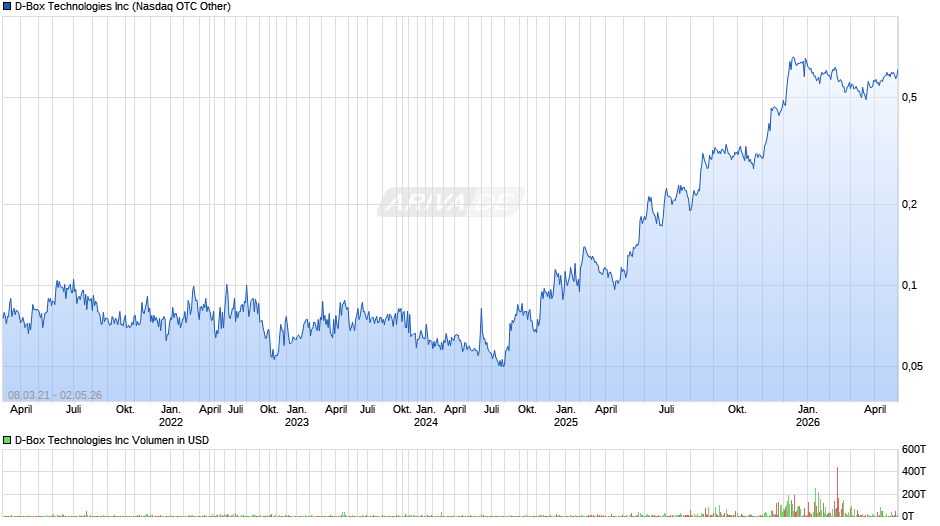Click the price axis label '0,1'
Viewport: 940px width, 526px height.
pos(909,285)
